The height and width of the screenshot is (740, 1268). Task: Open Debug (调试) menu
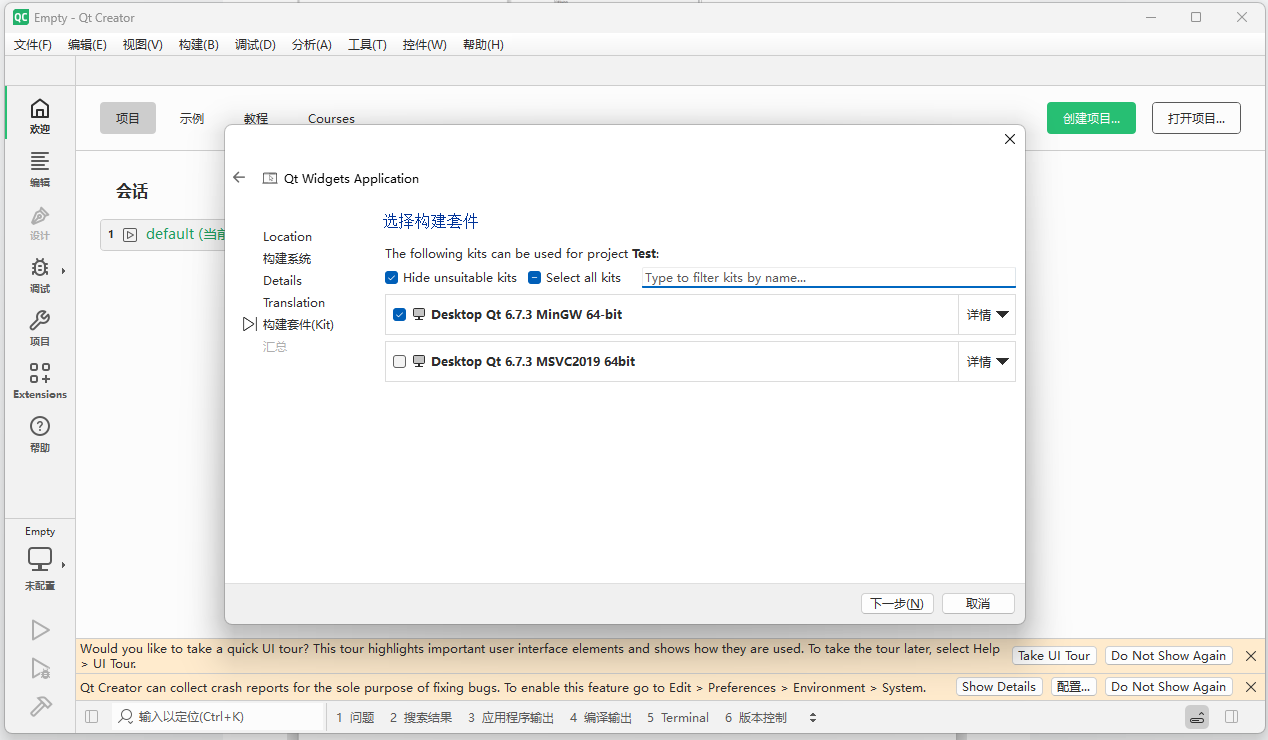click(x=255, y=45)
